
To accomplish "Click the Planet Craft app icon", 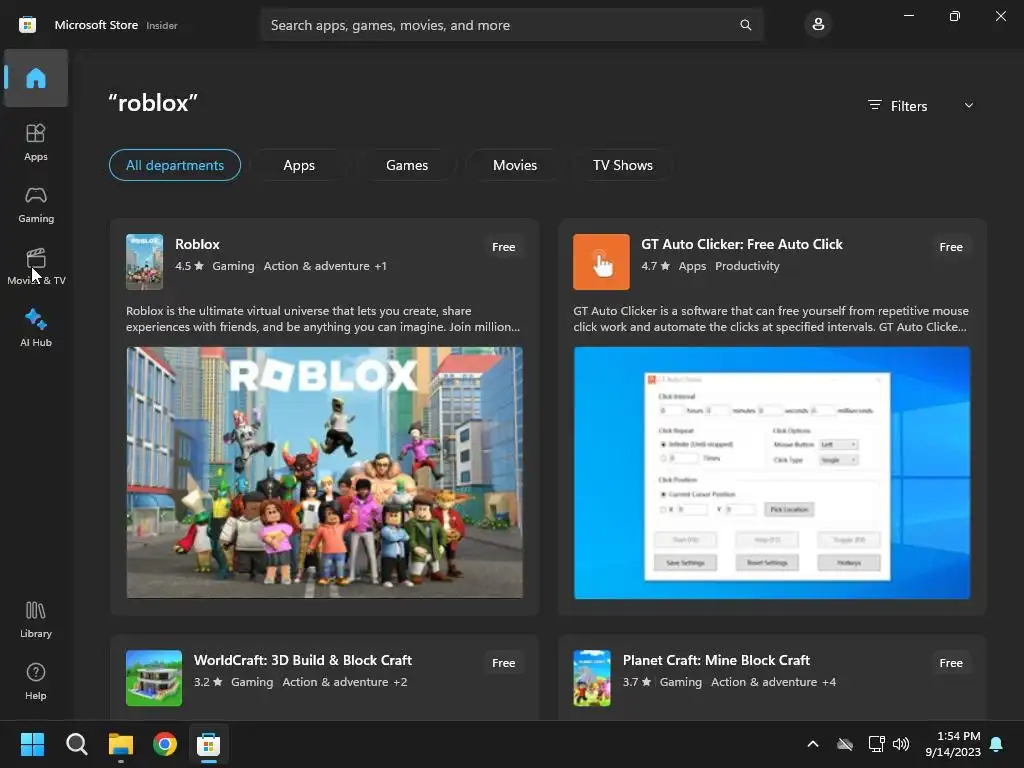I will pos(592,678).
